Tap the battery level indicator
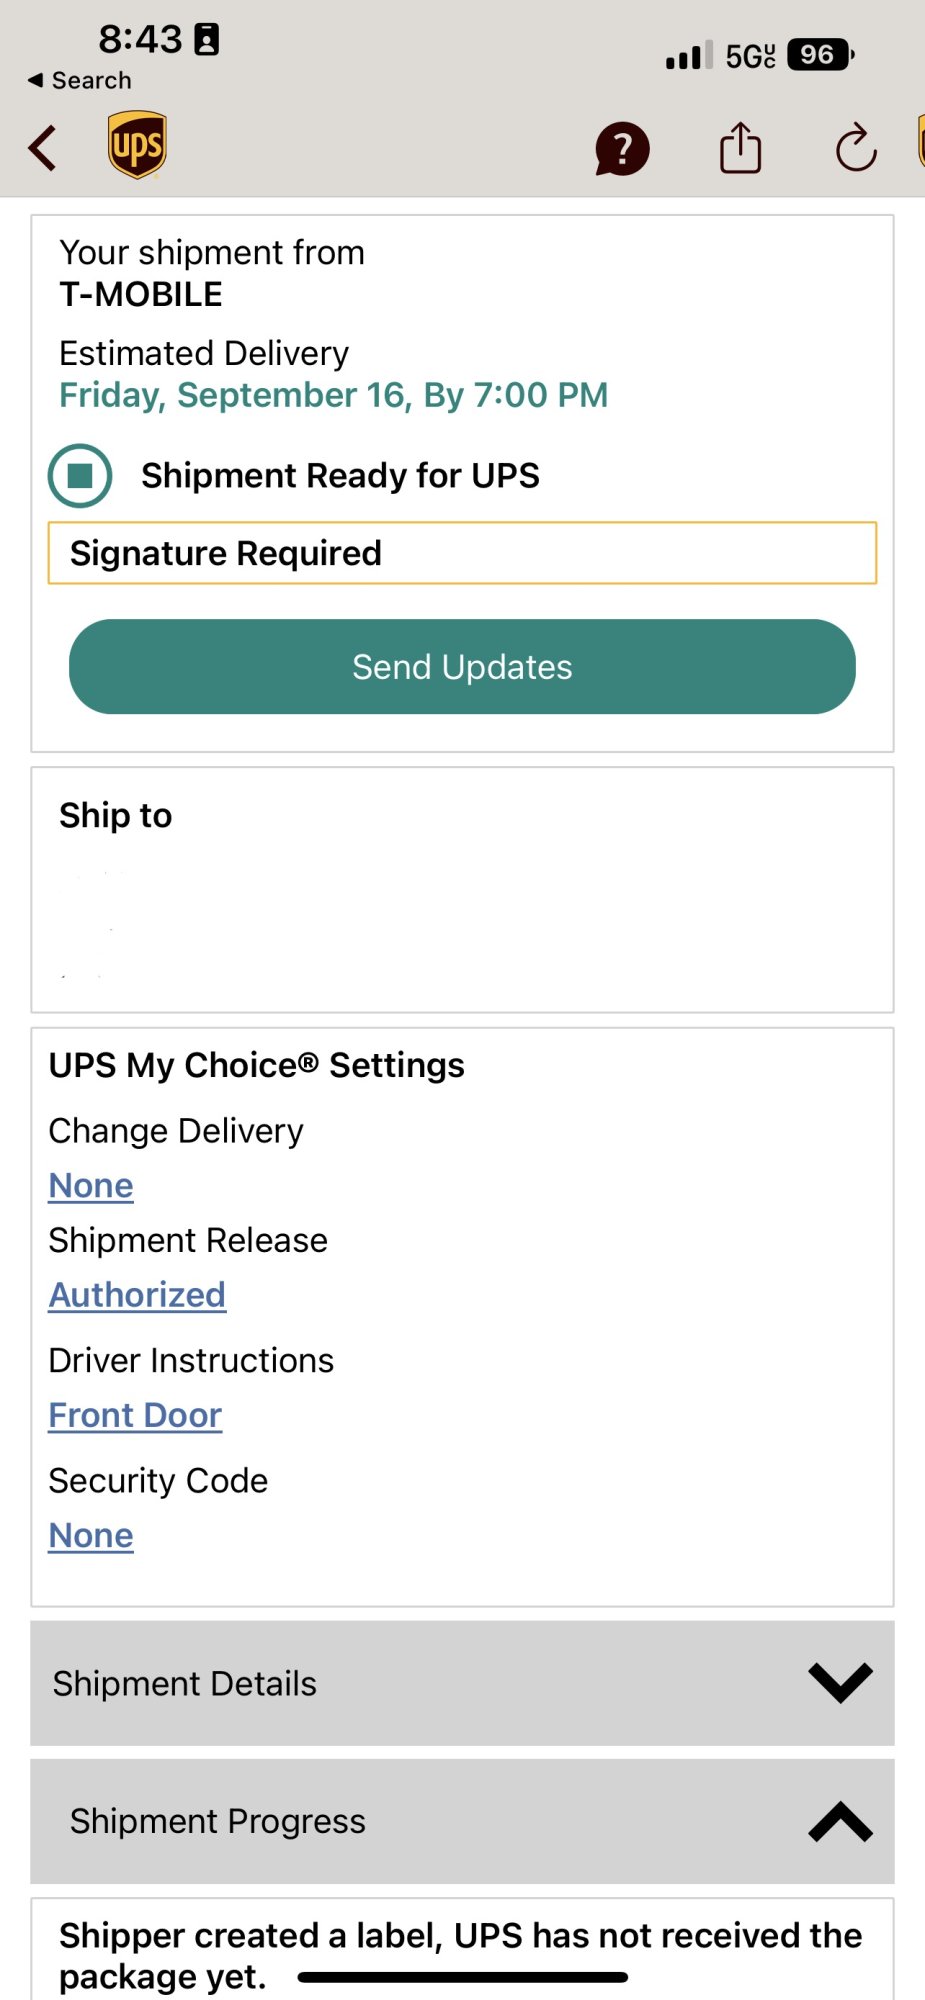This screenshot has width=925, height=2000. [x=820, y=55]
